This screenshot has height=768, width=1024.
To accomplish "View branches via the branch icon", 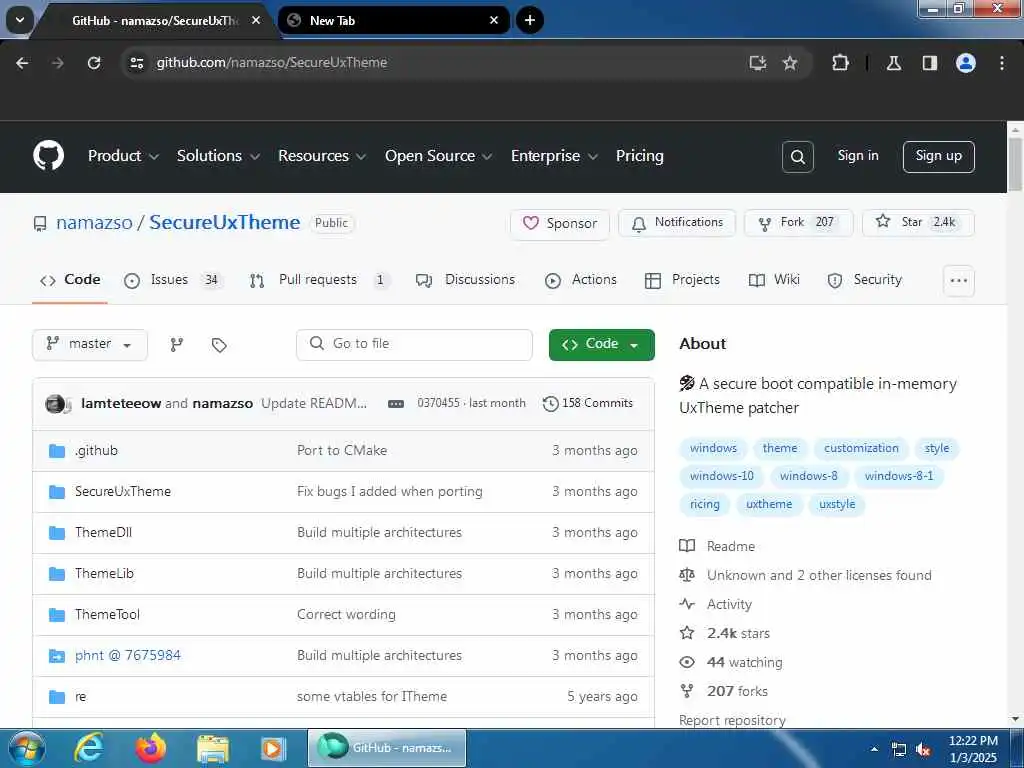I will [x=177, y=345].
